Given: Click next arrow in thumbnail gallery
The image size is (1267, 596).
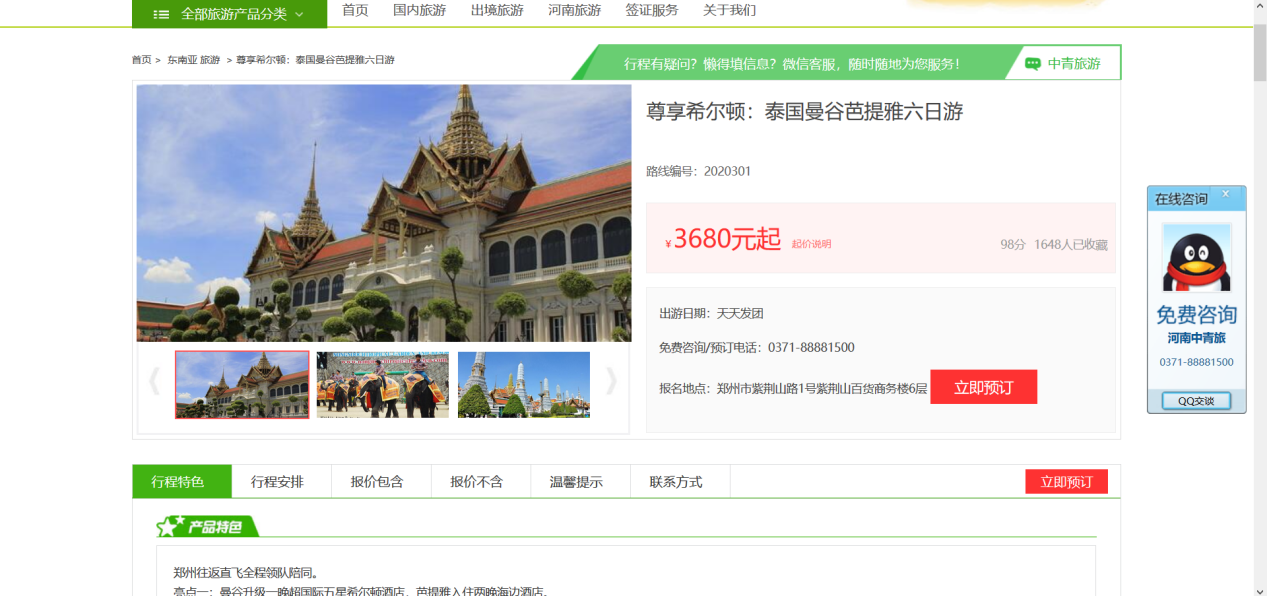Looking at the screenshot, I should point(611,381).
